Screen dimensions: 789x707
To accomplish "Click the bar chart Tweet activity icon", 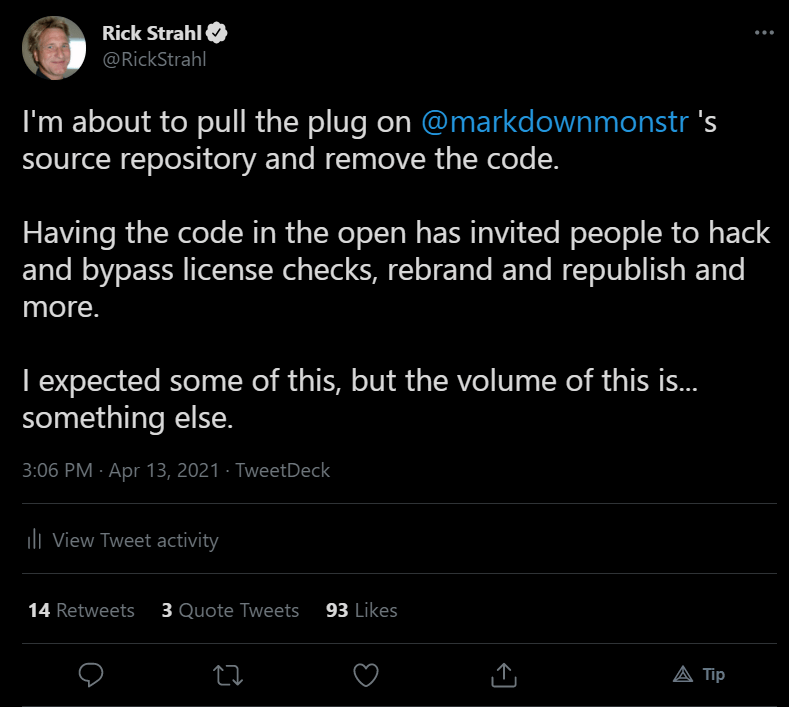I will pos(34,539).
